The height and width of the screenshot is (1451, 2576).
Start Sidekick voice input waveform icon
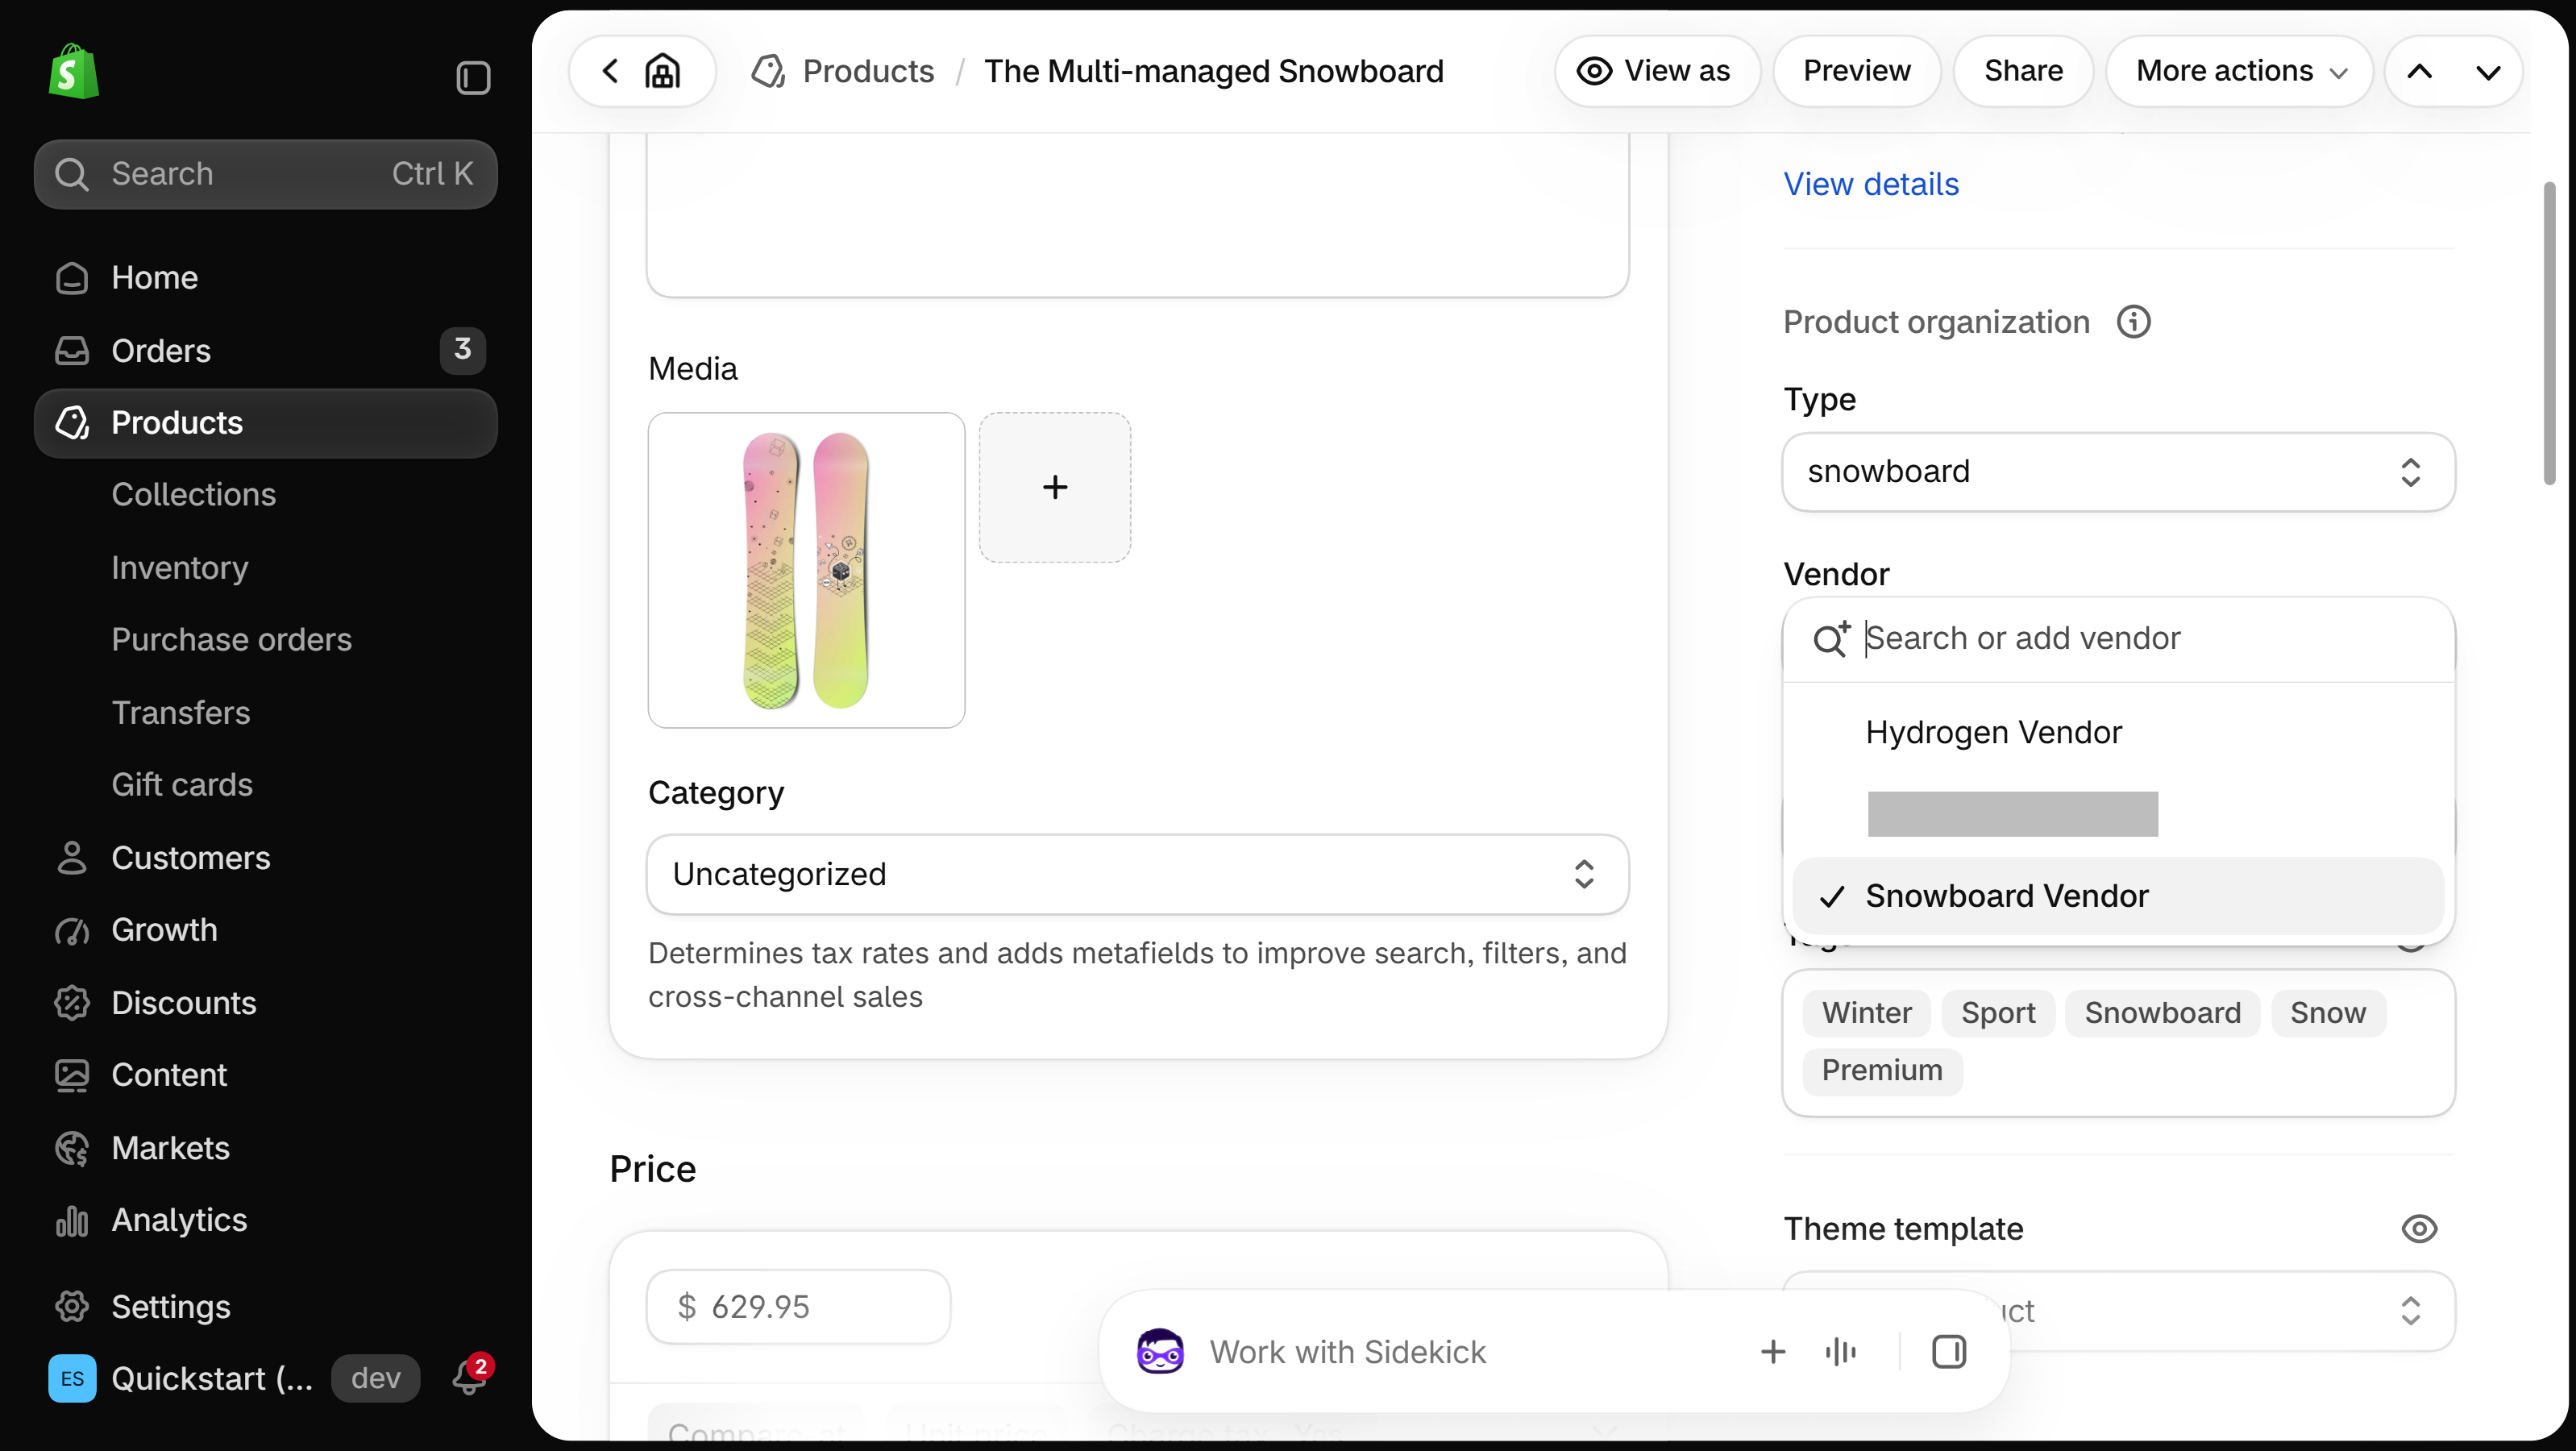1840,1352
